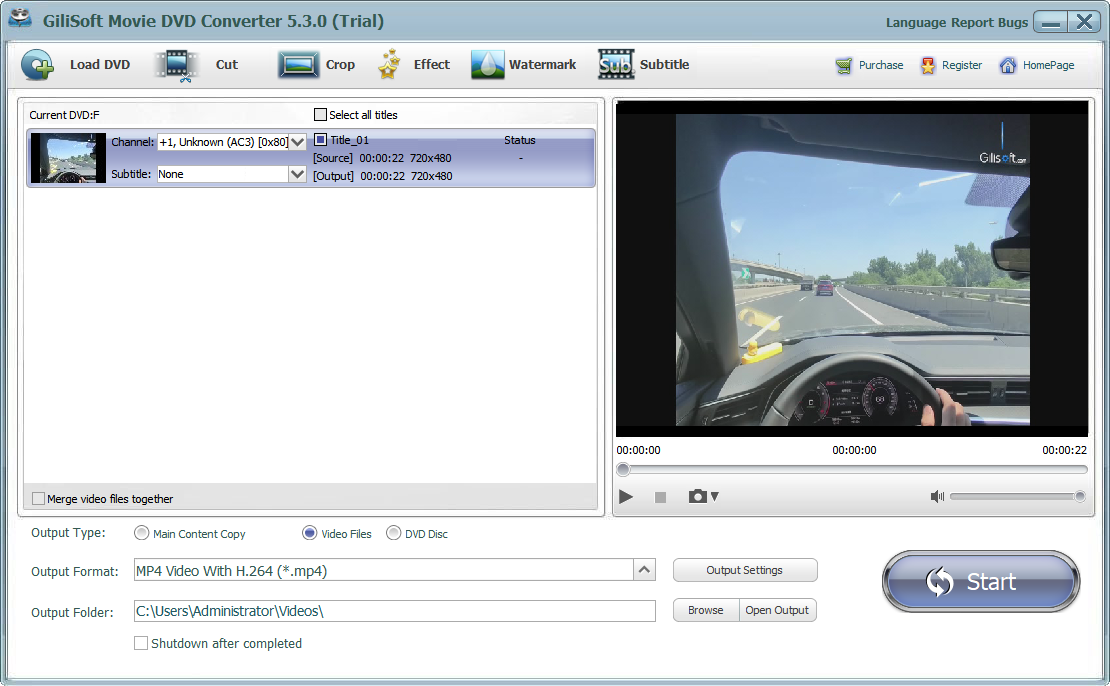Click the Output Folder path field
Screen dimensions: 1110x686
394,611
